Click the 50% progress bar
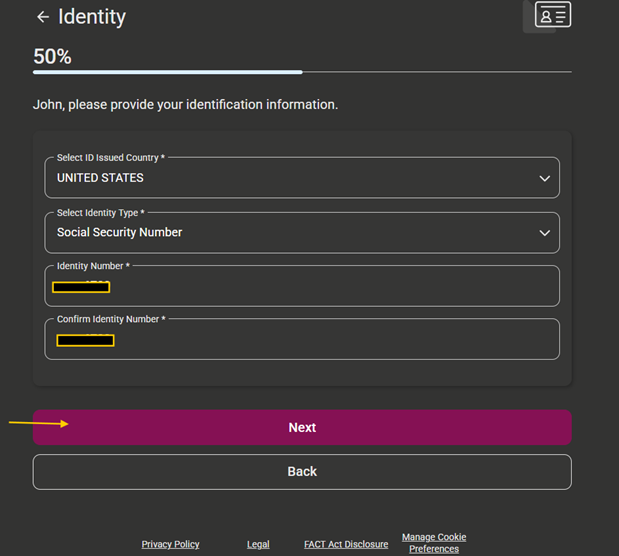 302,72
